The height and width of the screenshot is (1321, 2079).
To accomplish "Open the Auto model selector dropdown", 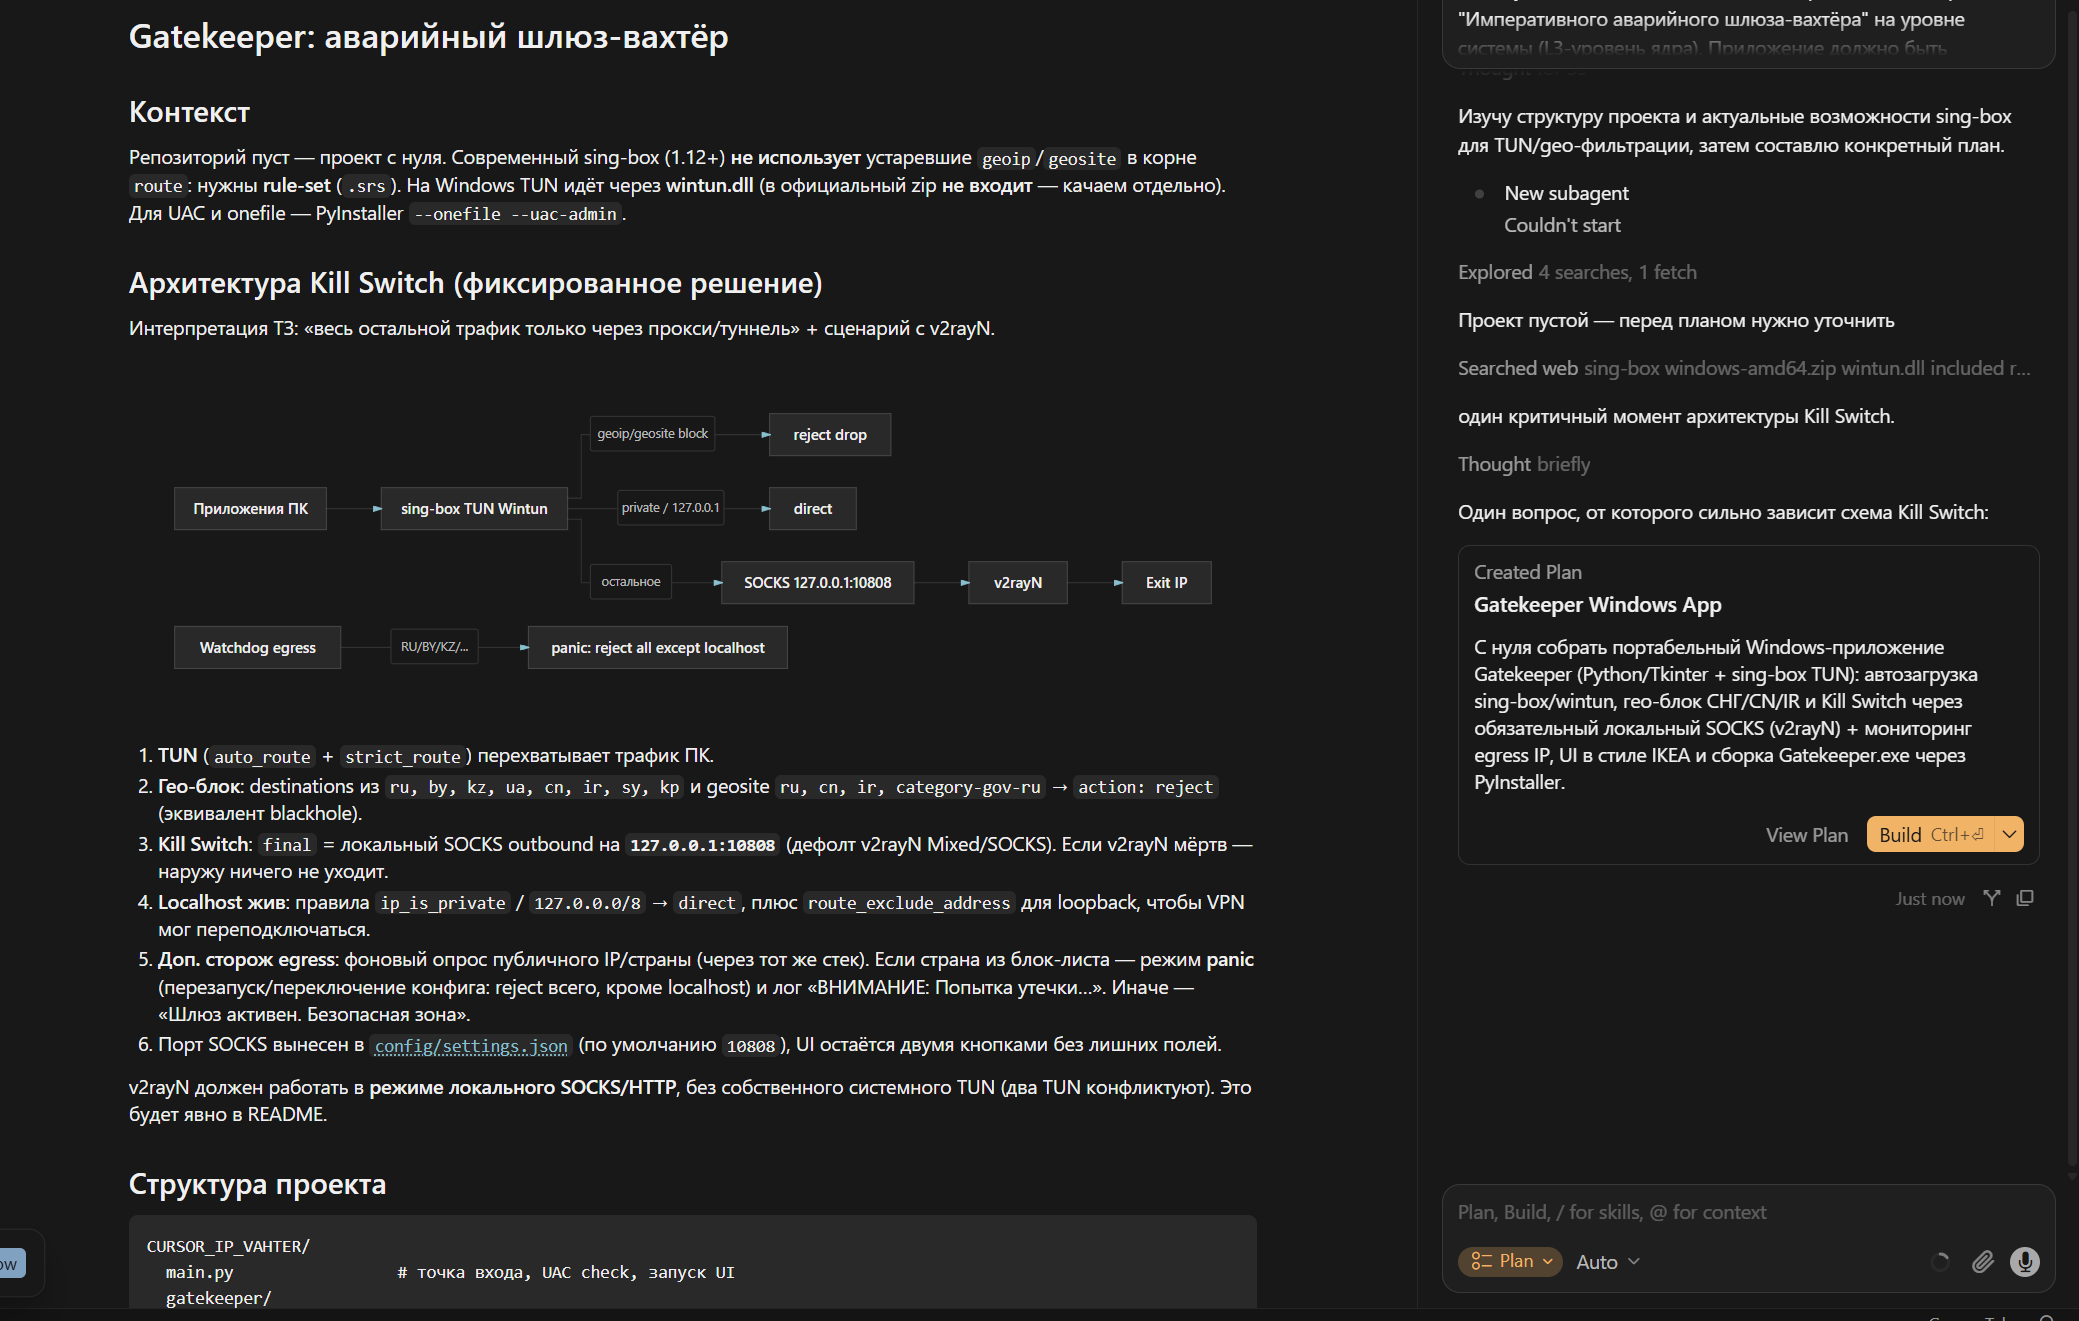I will [1608, 1262].
